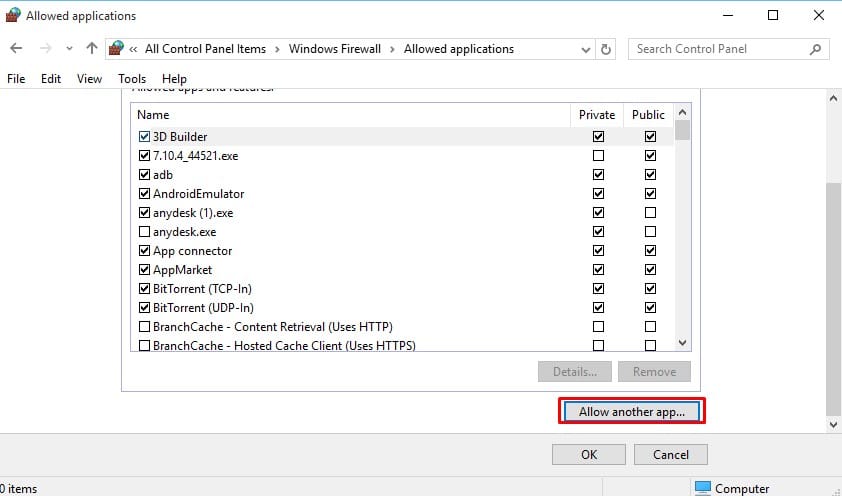Click the window scrollbar up arrow

[x=833, y=98]
